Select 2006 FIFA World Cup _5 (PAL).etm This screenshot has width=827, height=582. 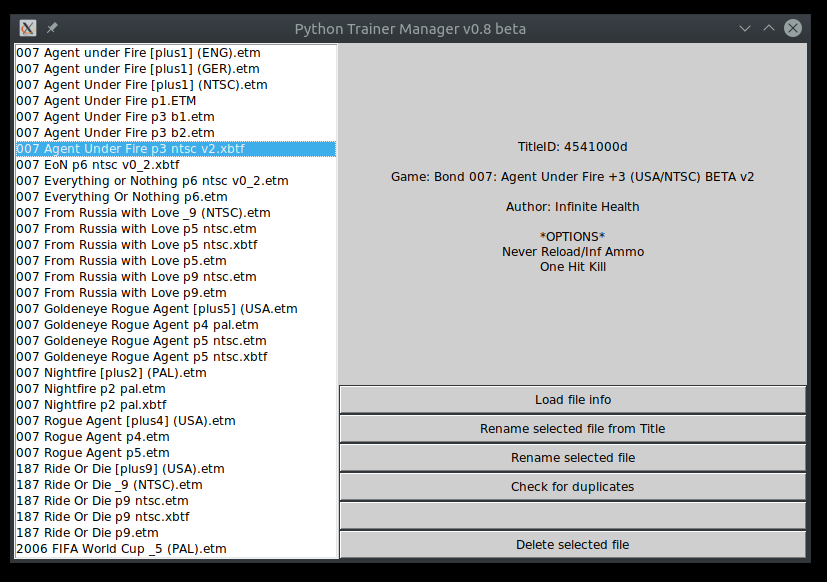[176, 549]
